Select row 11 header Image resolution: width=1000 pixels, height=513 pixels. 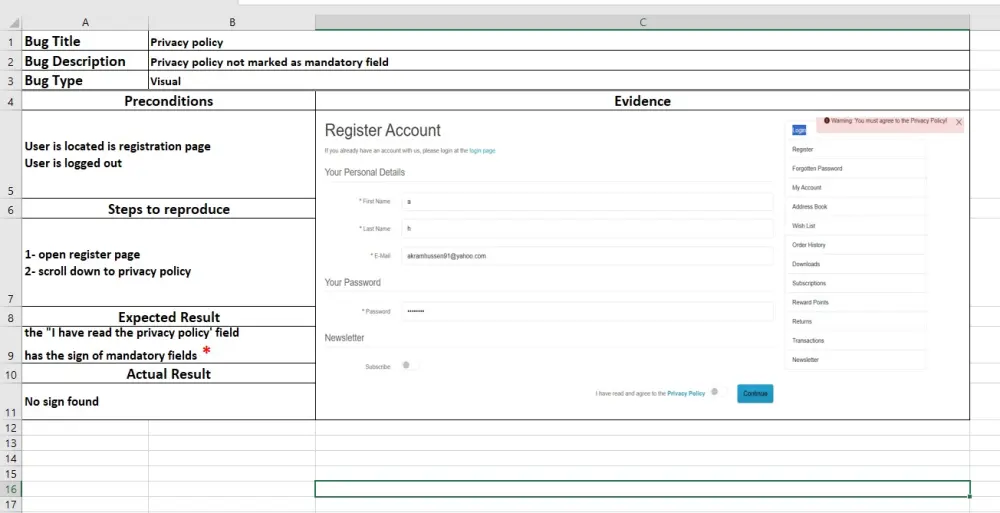[x=11, y=401]
